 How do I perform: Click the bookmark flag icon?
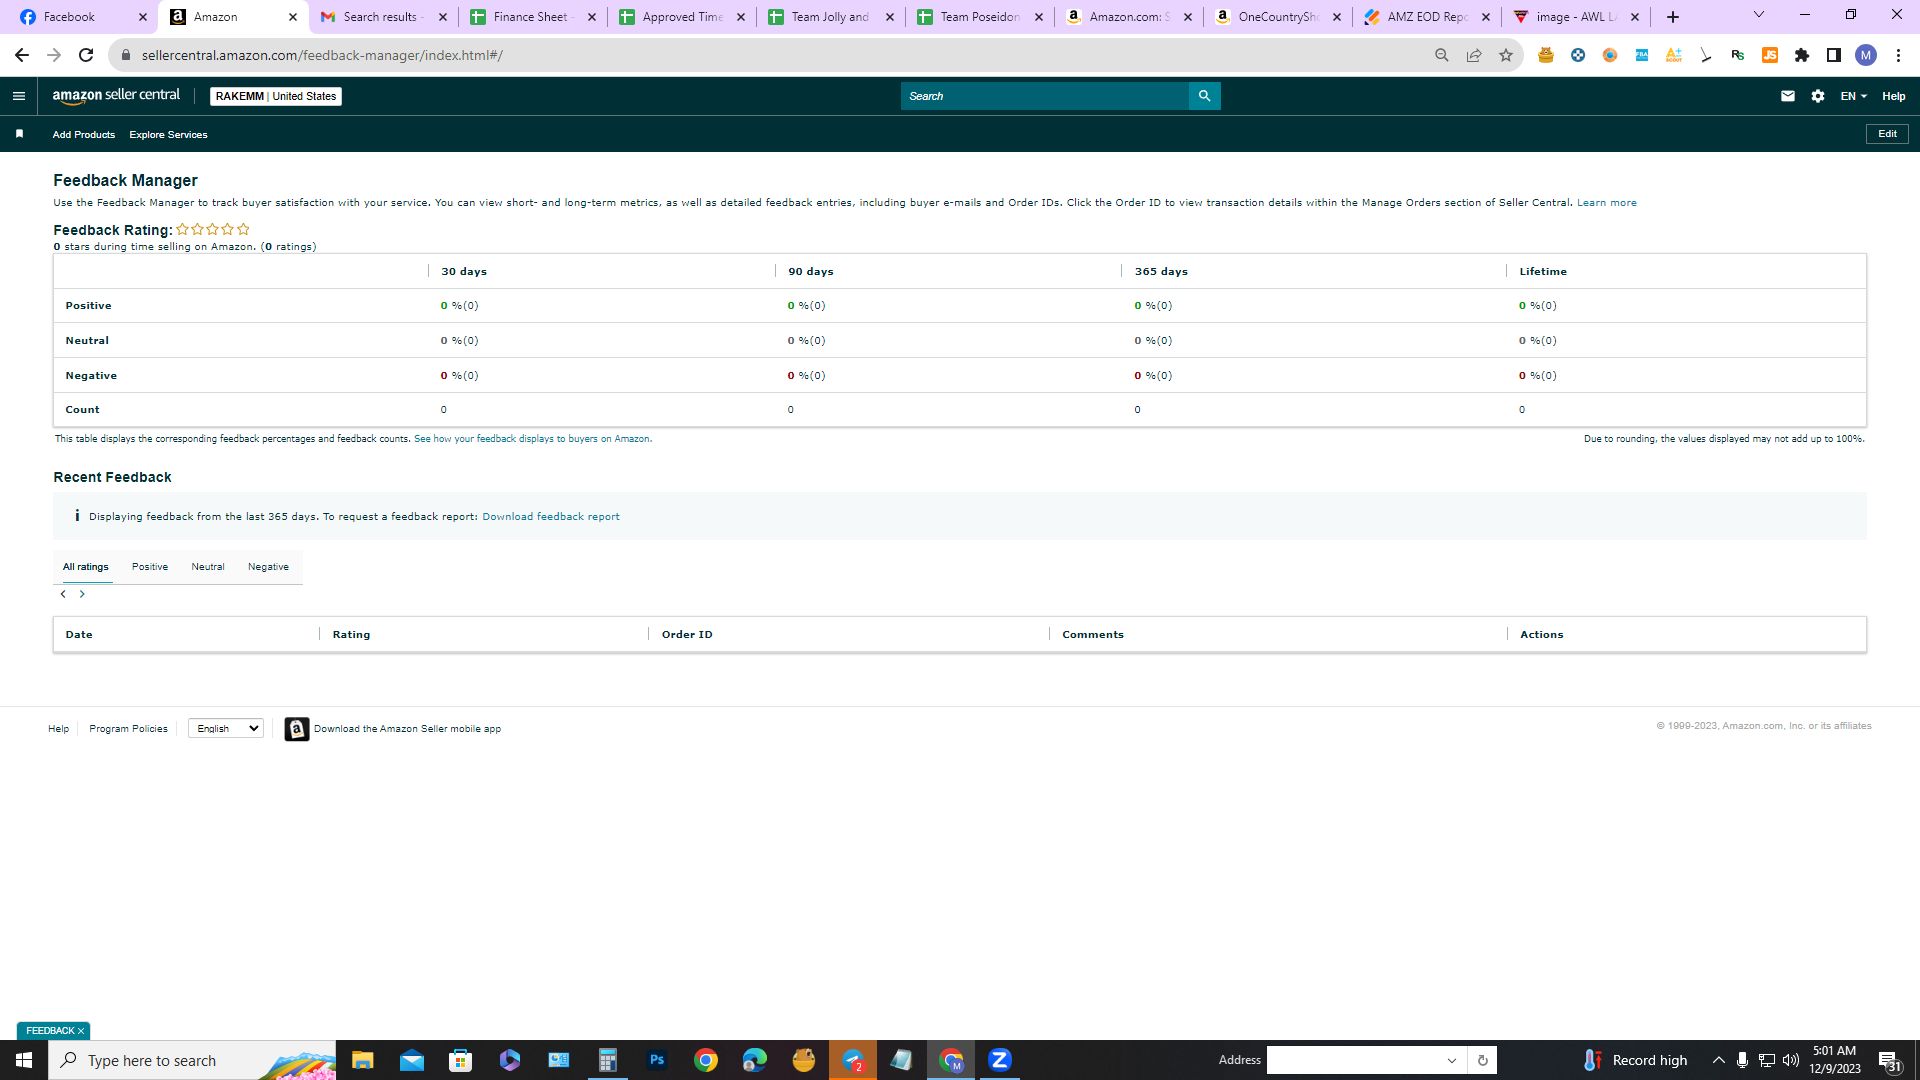(x=19, y=134)
